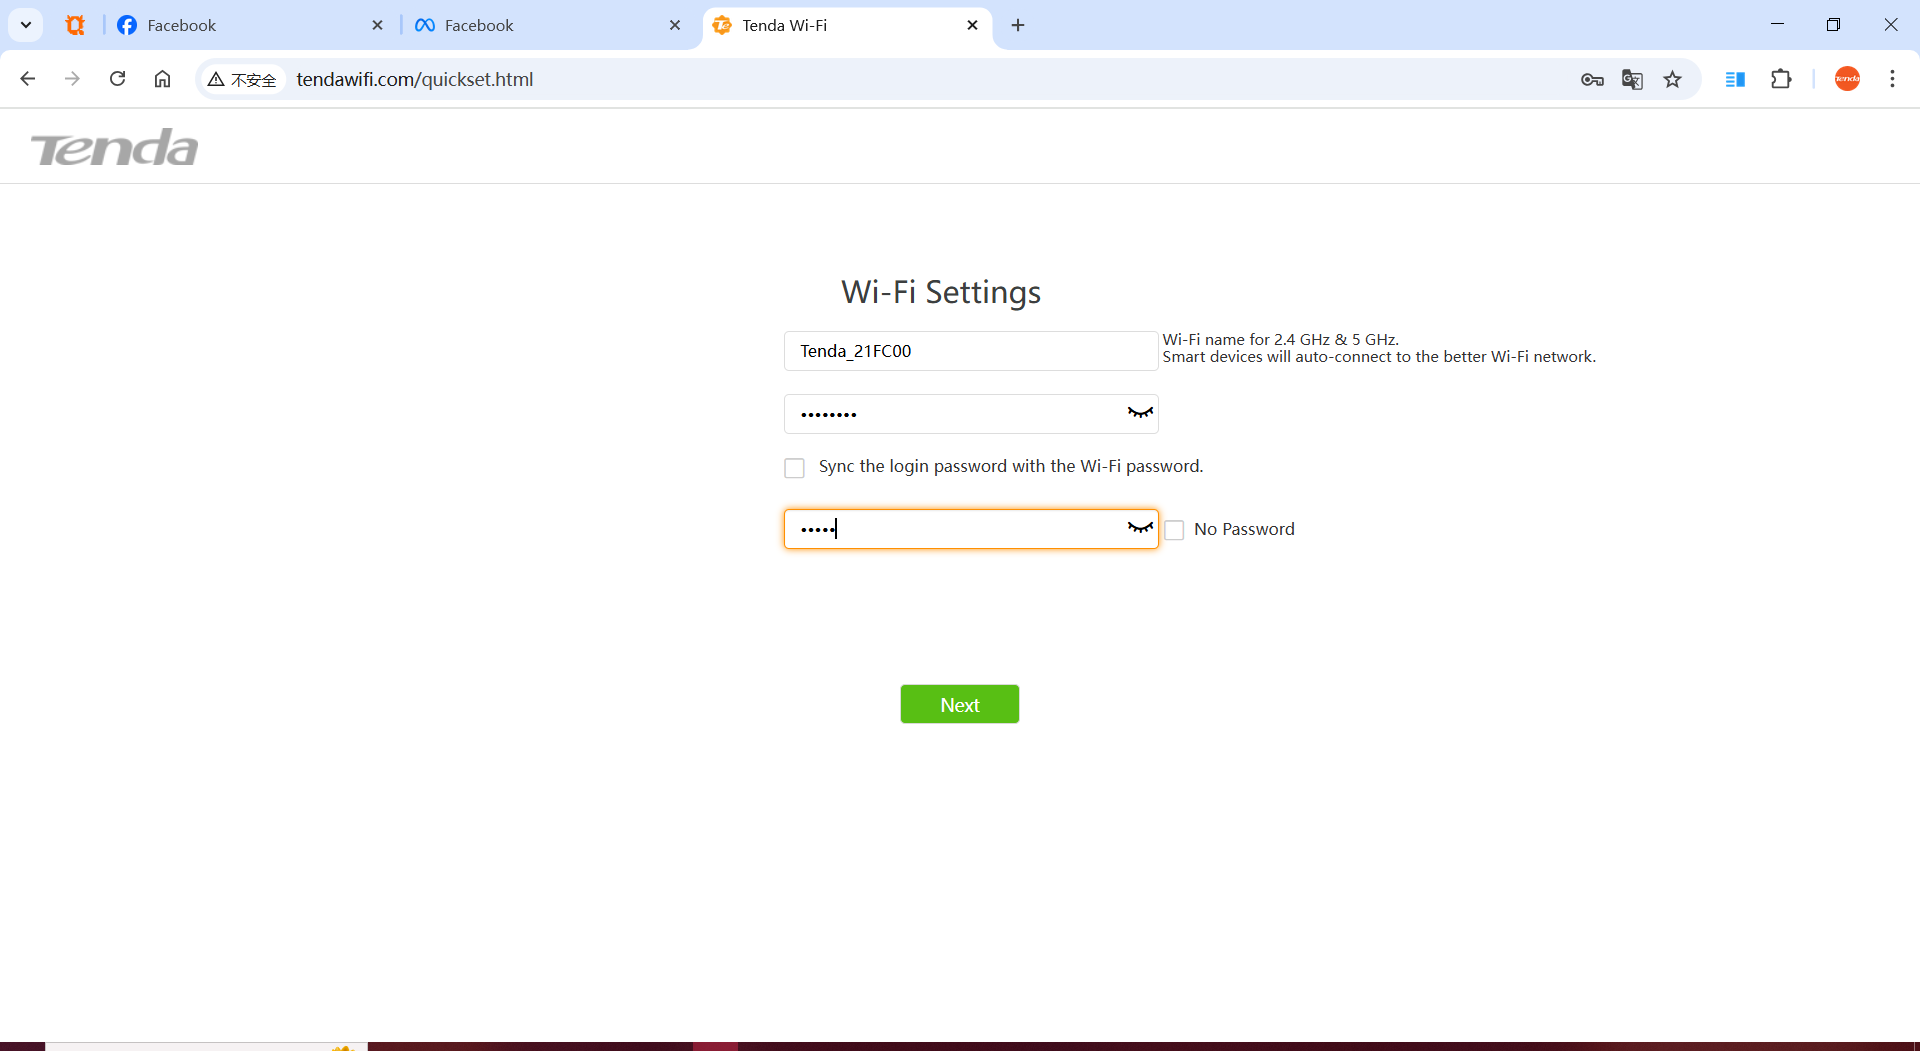Enable Sync the login password checkbox
Screen dimensions: 1920x1051
tap(795, 468)
